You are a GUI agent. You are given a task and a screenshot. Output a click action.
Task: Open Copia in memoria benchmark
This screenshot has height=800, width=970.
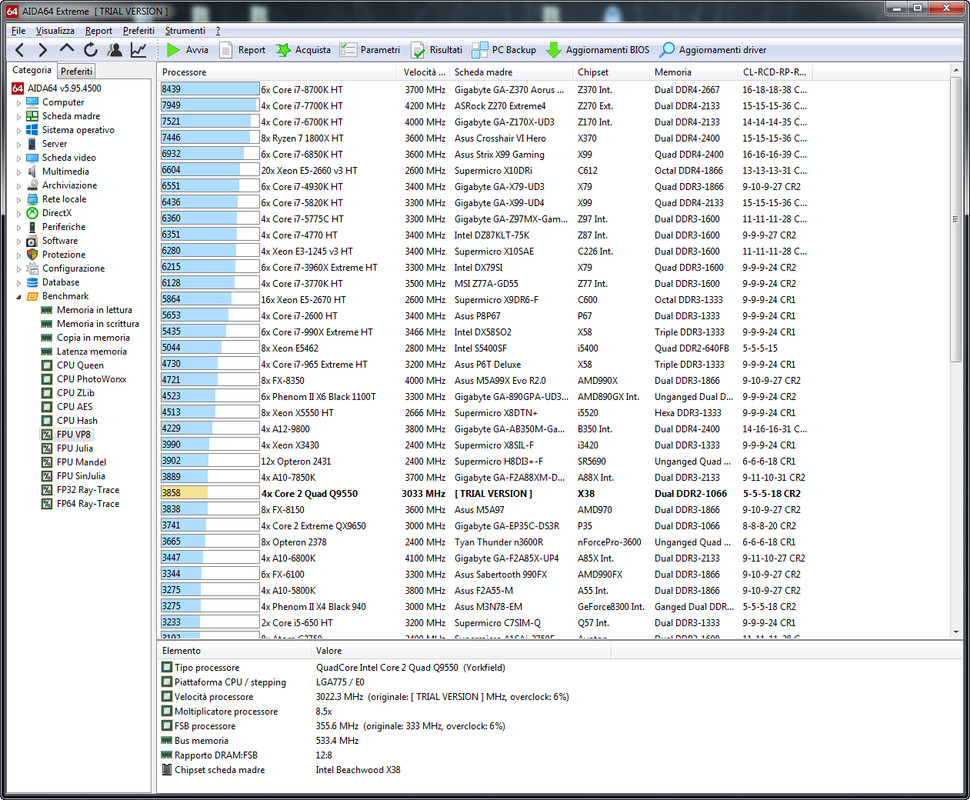coord(93,338)
